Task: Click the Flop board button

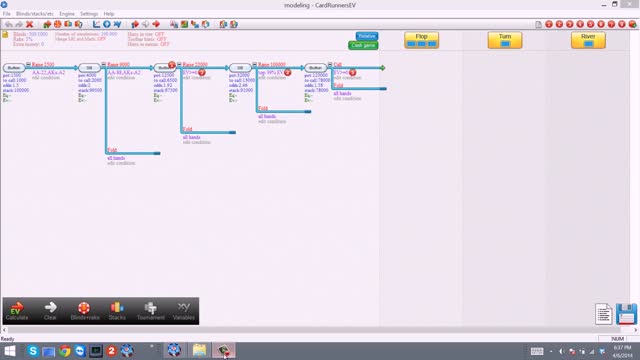Action: coord(422,40)
